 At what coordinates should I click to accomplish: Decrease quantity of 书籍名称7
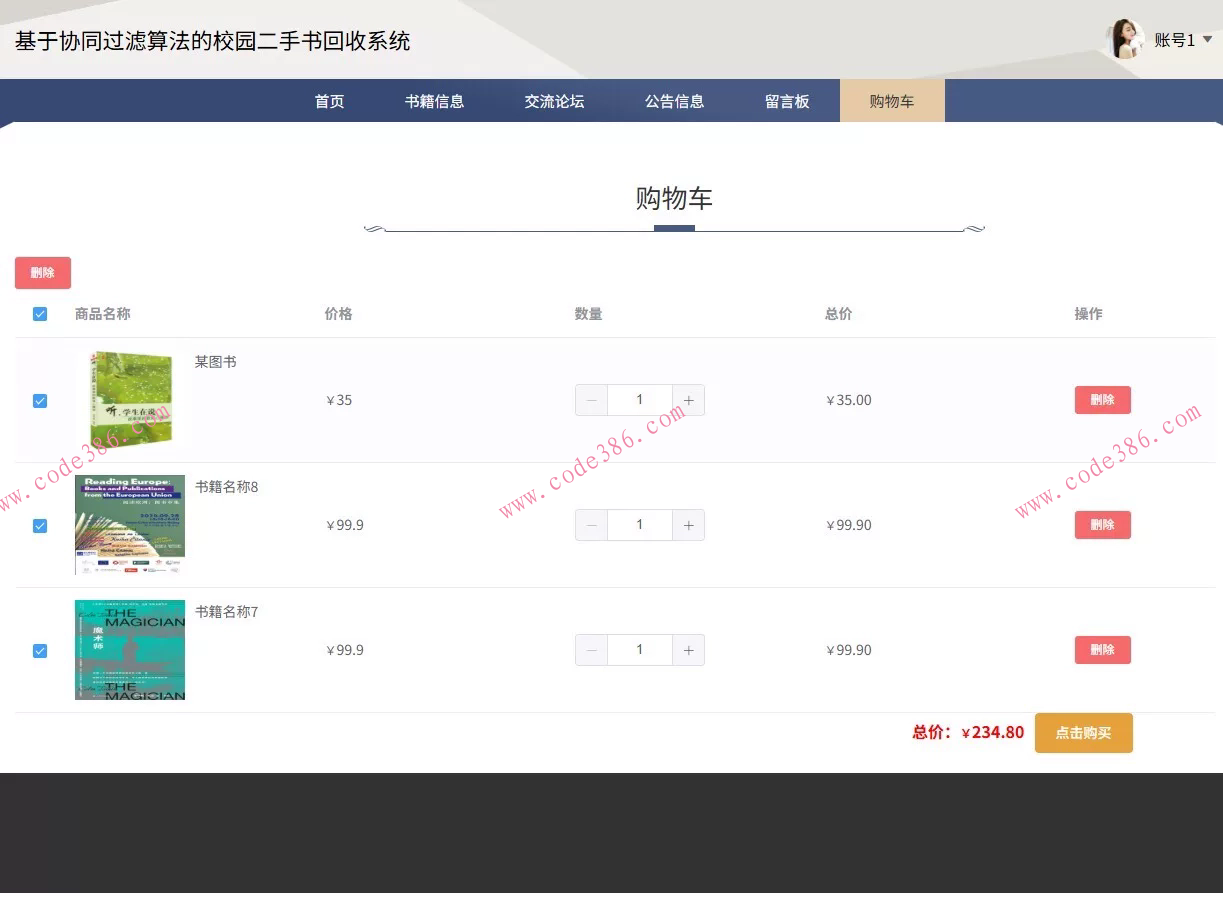click(x=591, y=650)
